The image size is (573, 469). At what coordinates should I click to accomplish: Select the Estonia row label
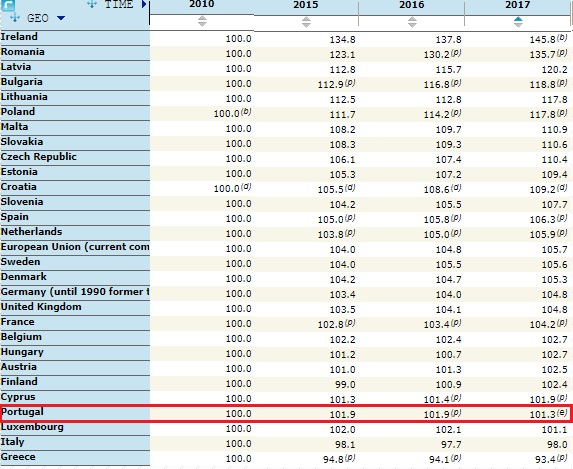19,171
